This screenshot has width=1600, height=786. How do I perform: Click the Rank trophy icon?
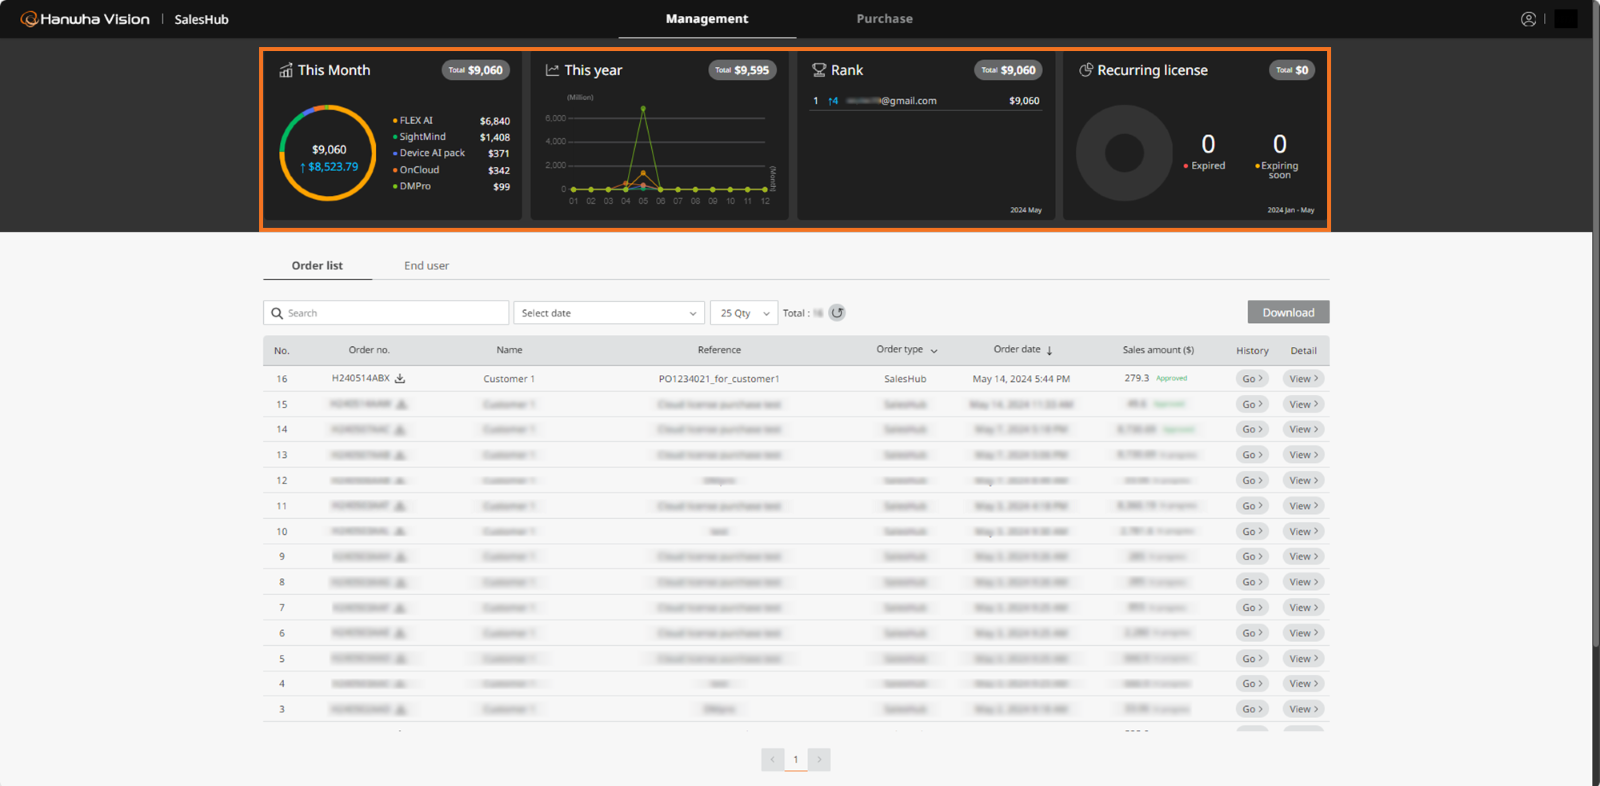[819, 70]
